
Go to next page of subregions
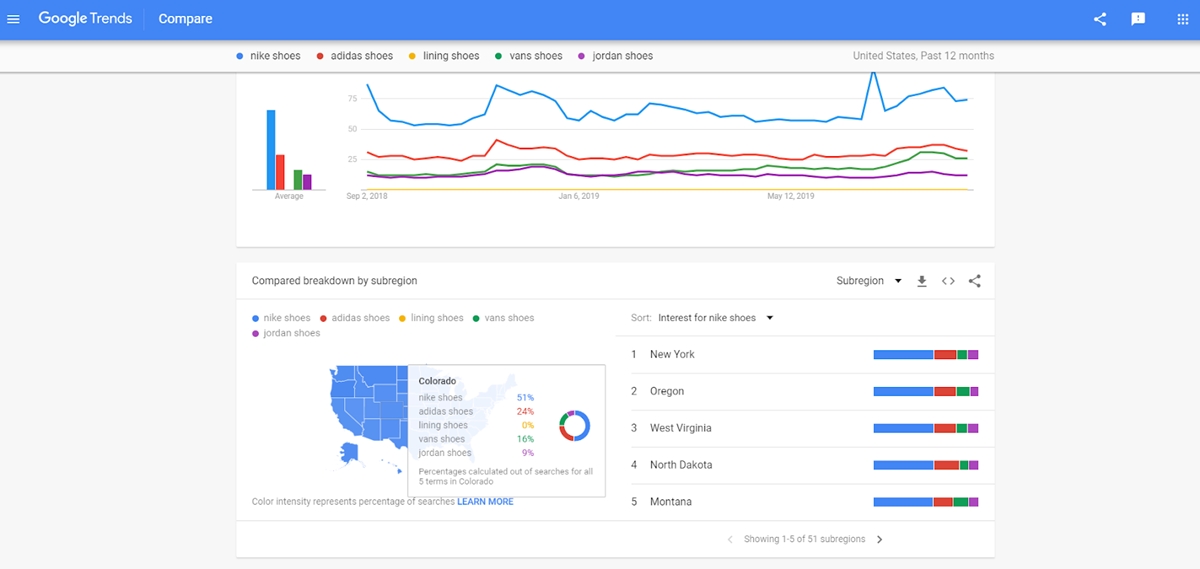point(880,539)
